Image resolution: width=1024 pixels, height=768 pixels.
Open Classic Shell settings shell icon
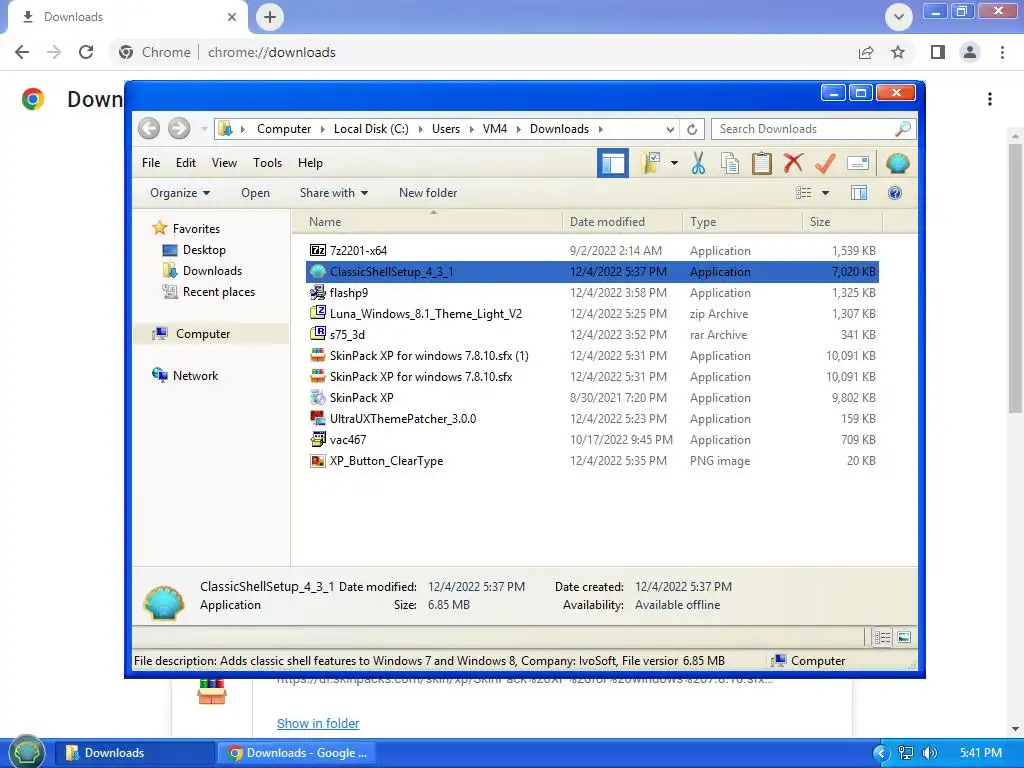click(897, 163)
